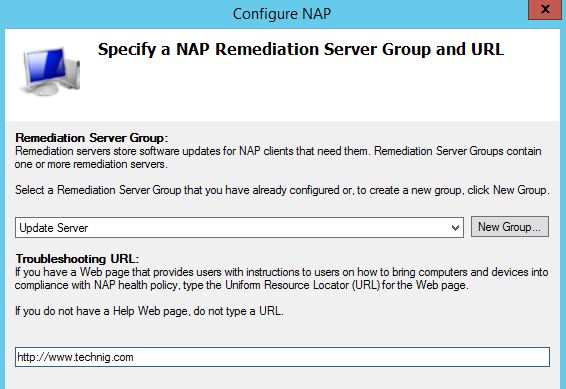Click the New Group... button
Viewport: 566px width, 389px height.
[x=510, y=227]
